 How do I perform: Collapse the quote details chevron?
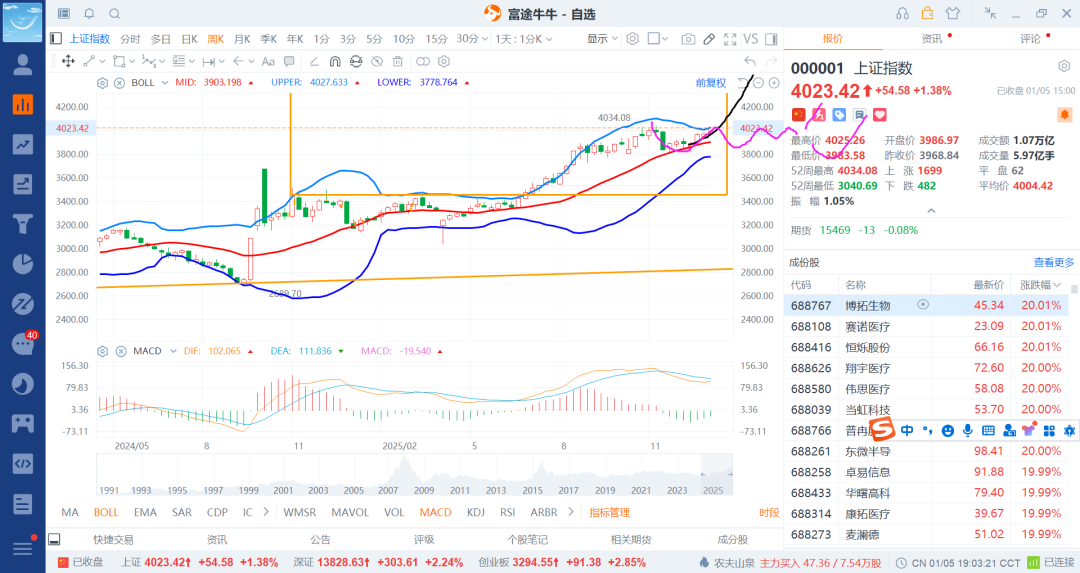[931, 211]
